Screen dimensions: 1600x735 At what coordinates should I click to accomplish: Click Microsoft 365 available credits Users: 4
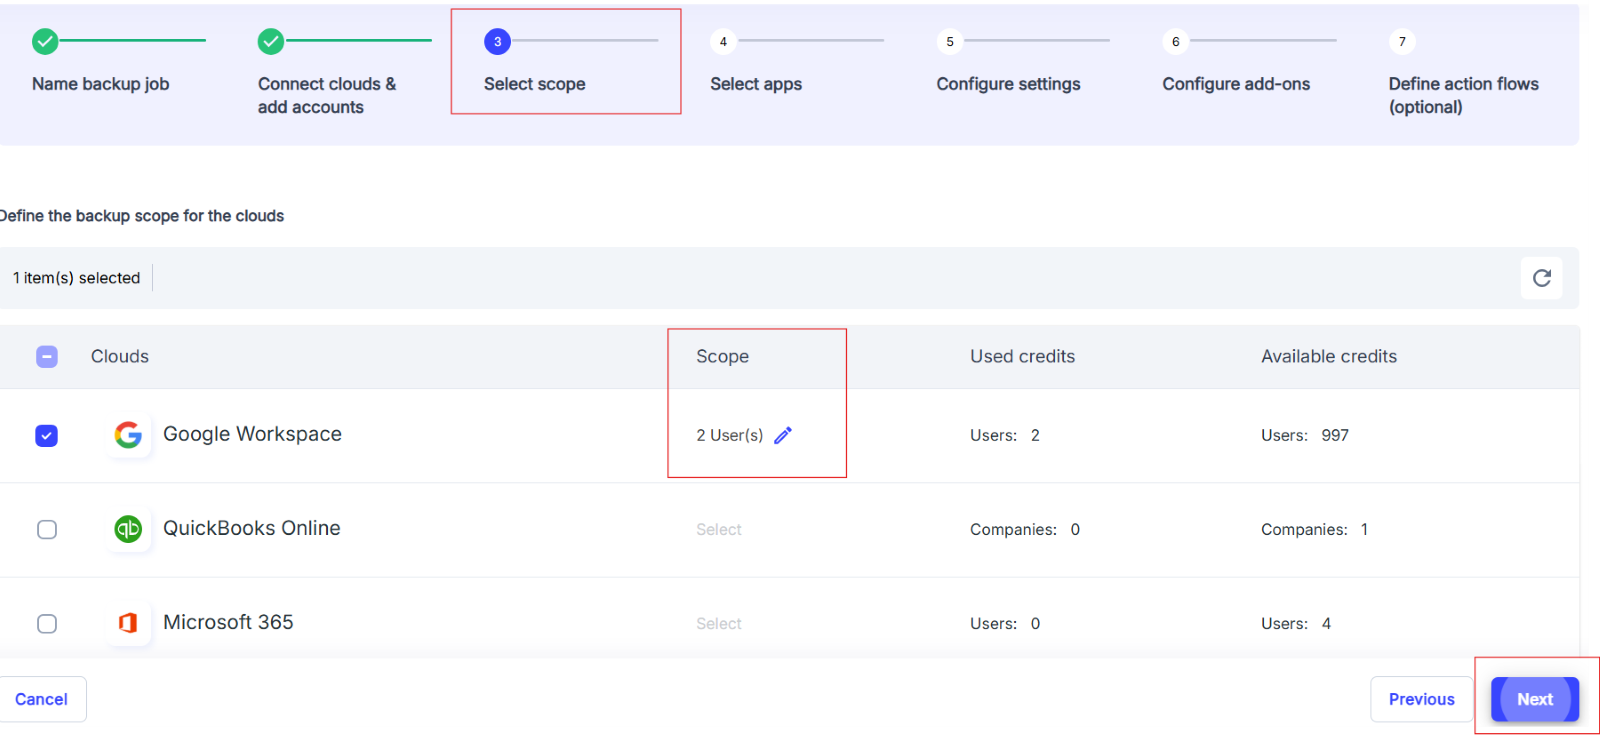(x=1296, y=623)
